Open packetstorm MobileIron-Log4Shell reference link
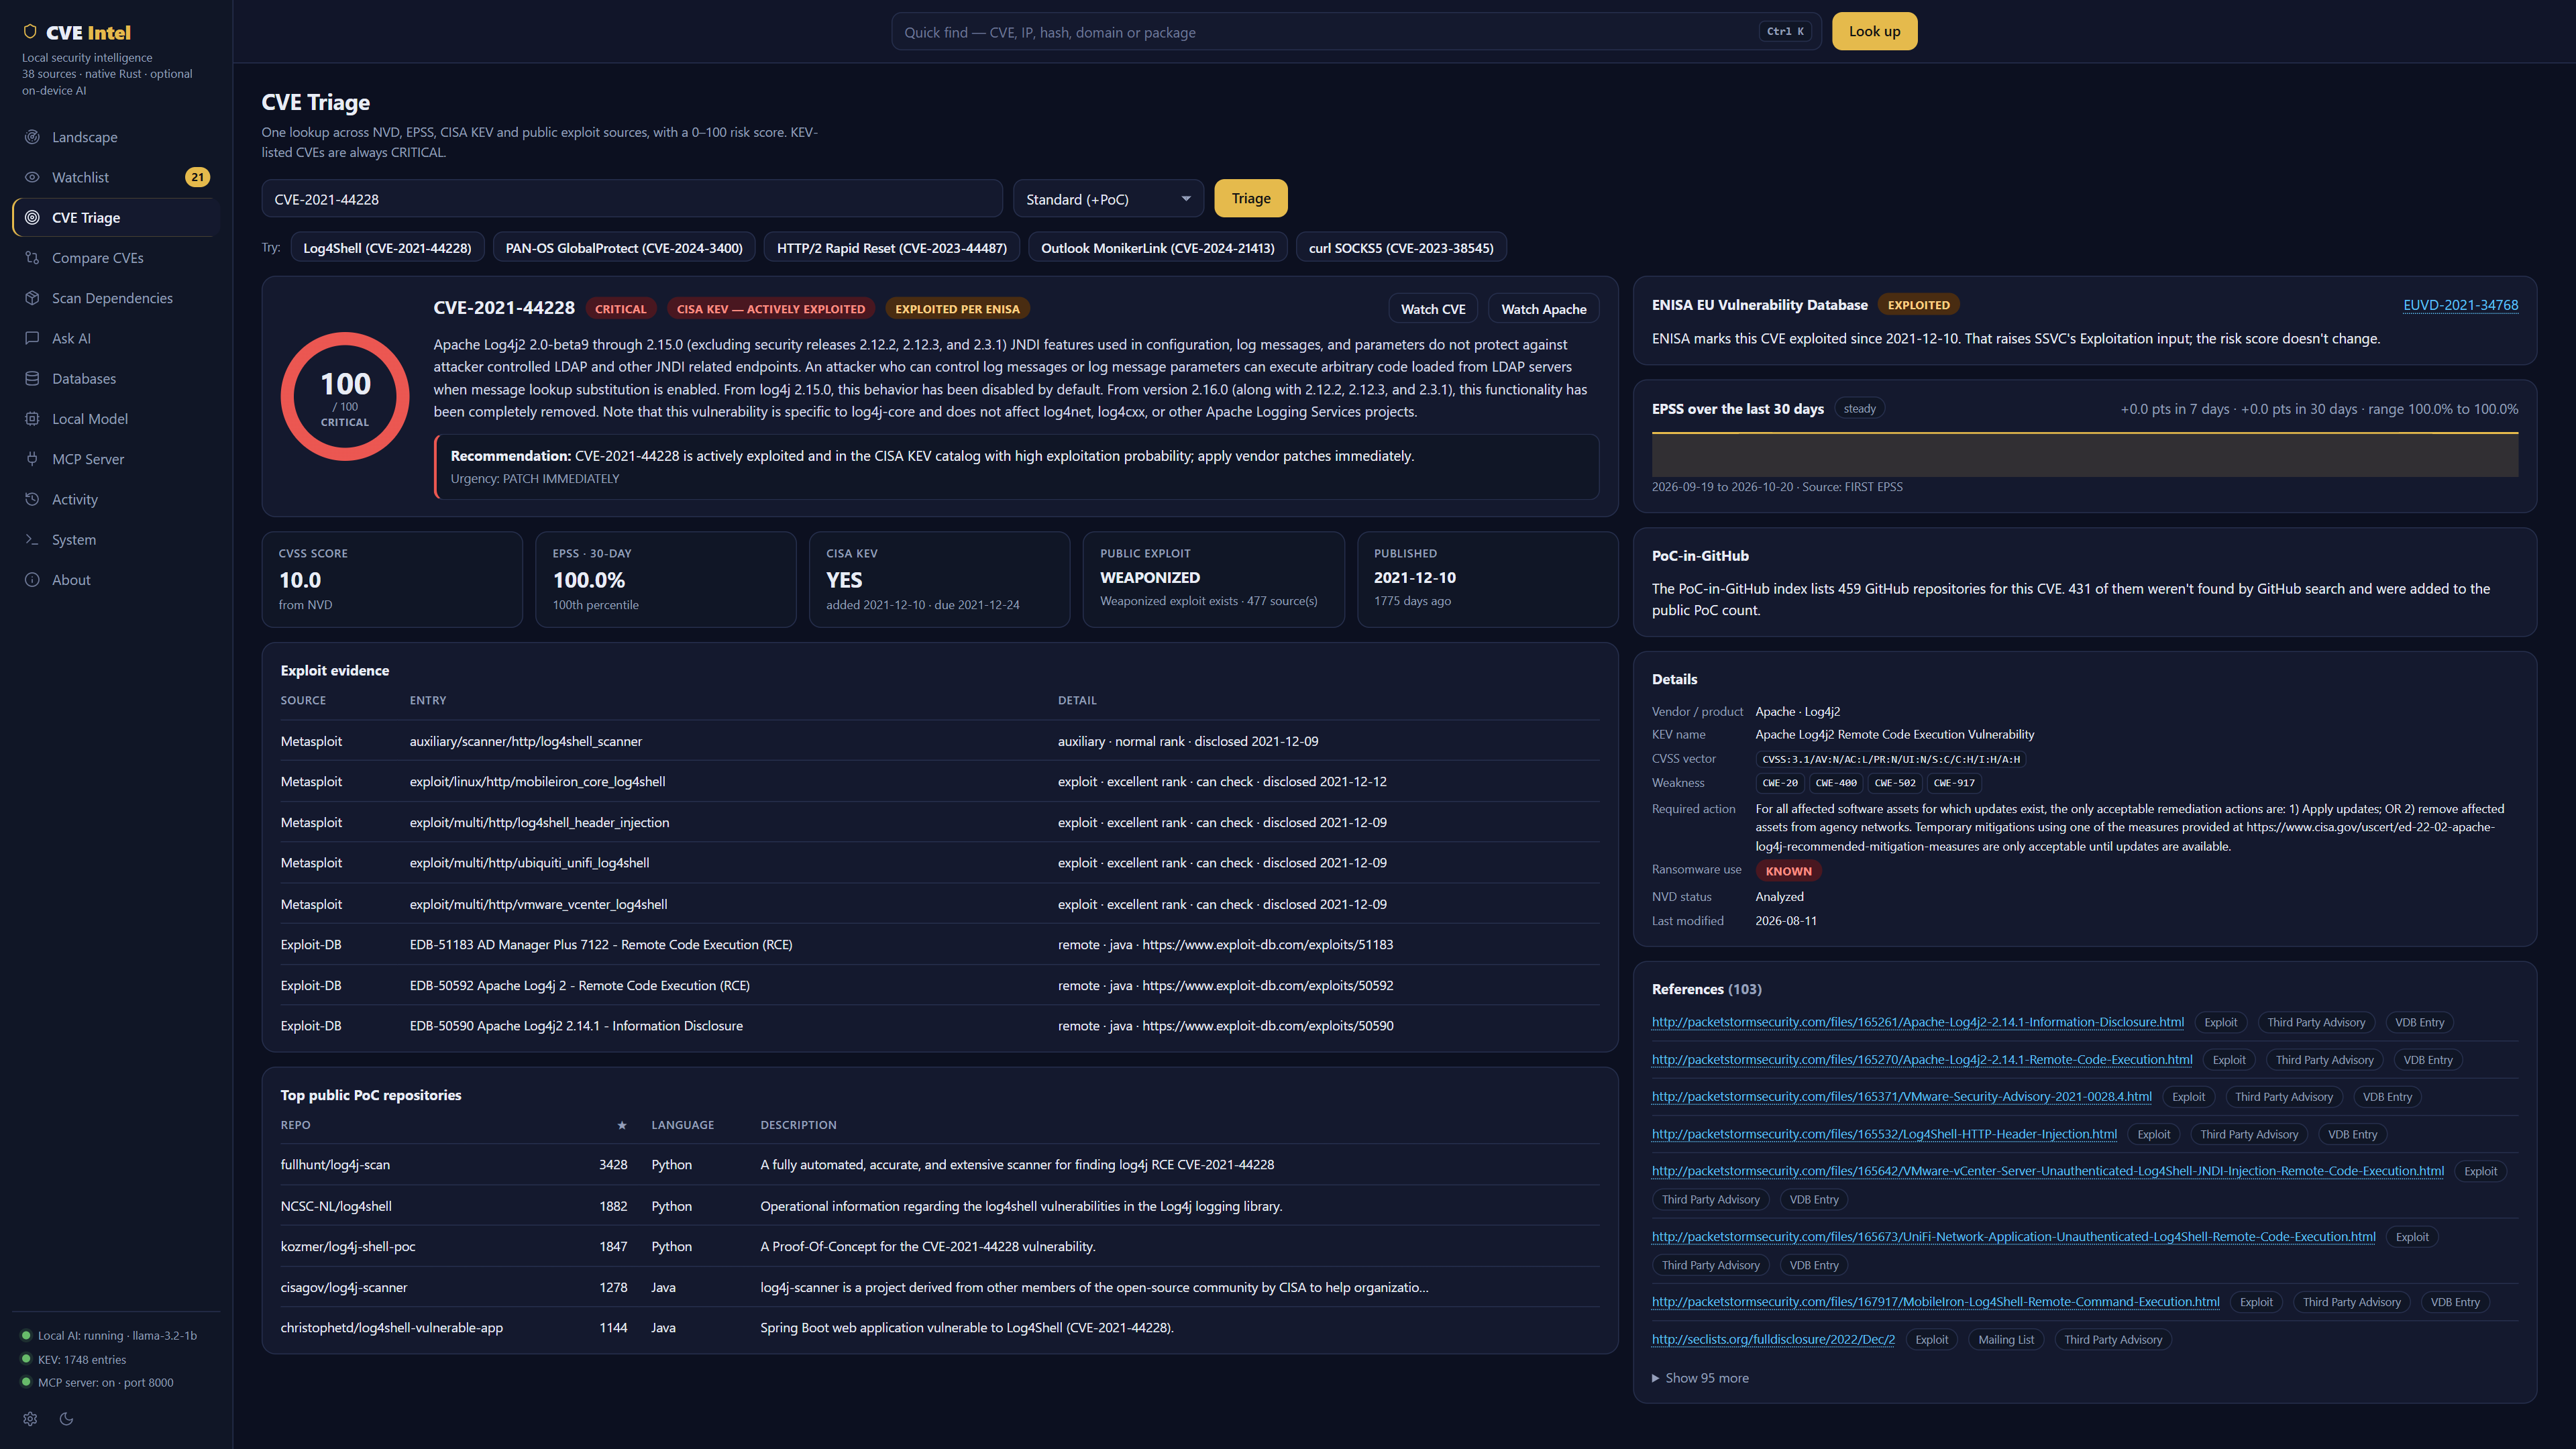This screenshot has width=2576, height=1449. (1935, 1302)
